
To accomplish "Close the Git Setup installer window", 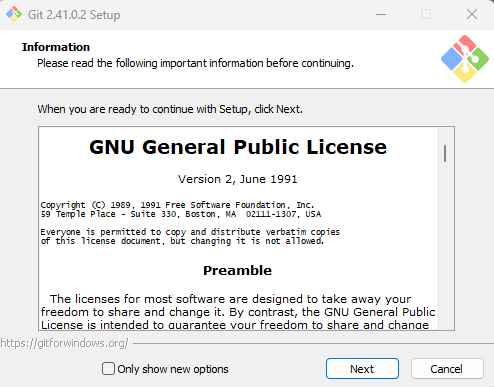I will 472,14.
